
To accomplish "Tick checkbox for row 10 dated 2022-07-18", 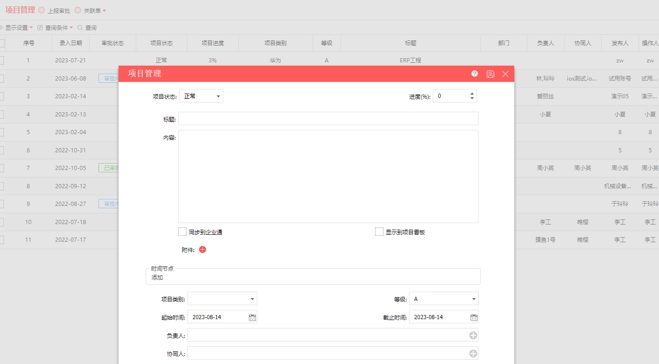I will pyautogui.click(x=2, y=222).
